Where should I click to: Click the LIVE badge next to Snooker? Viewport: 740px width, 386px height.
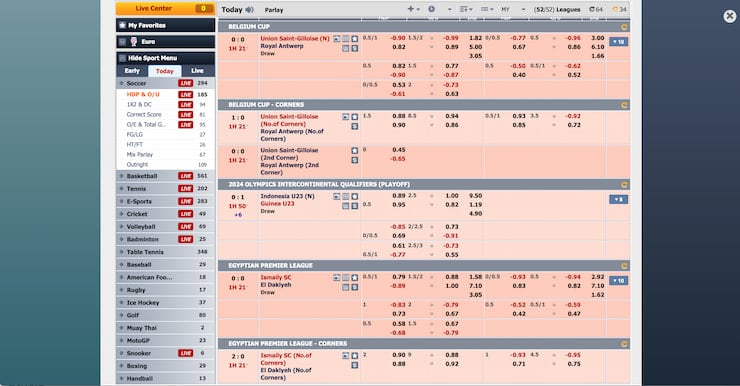(185, 353)
